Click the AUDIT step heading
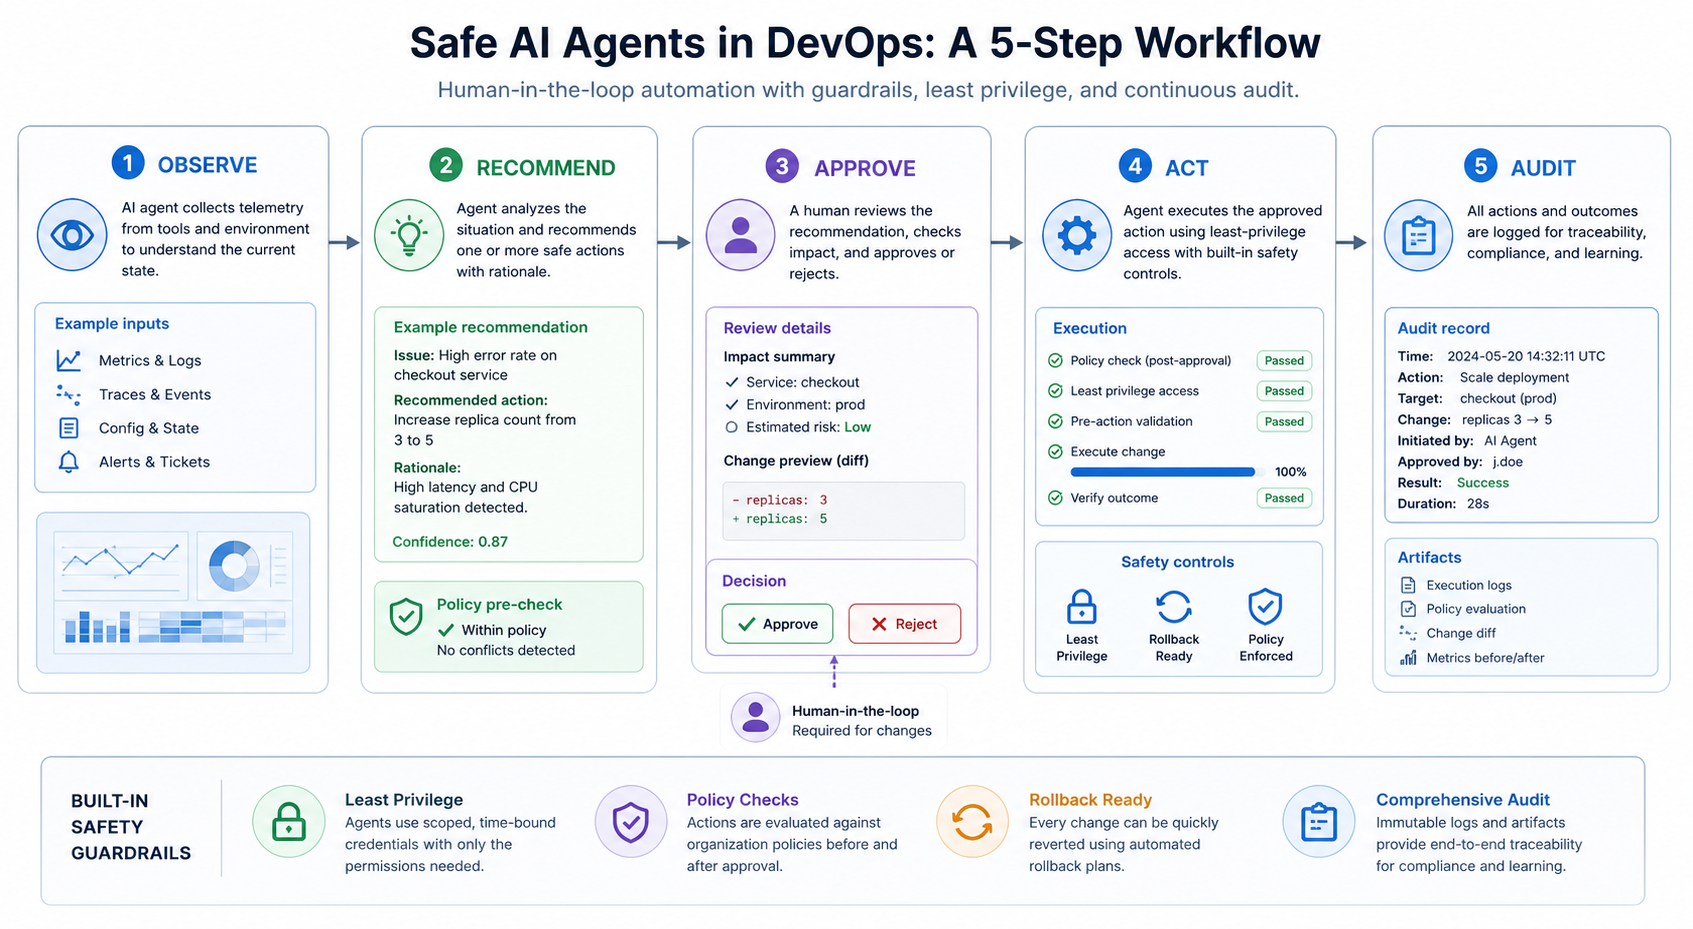The height and width of the screenshot is (929, 1693). pyautogui.click(x=1543, y=168)
